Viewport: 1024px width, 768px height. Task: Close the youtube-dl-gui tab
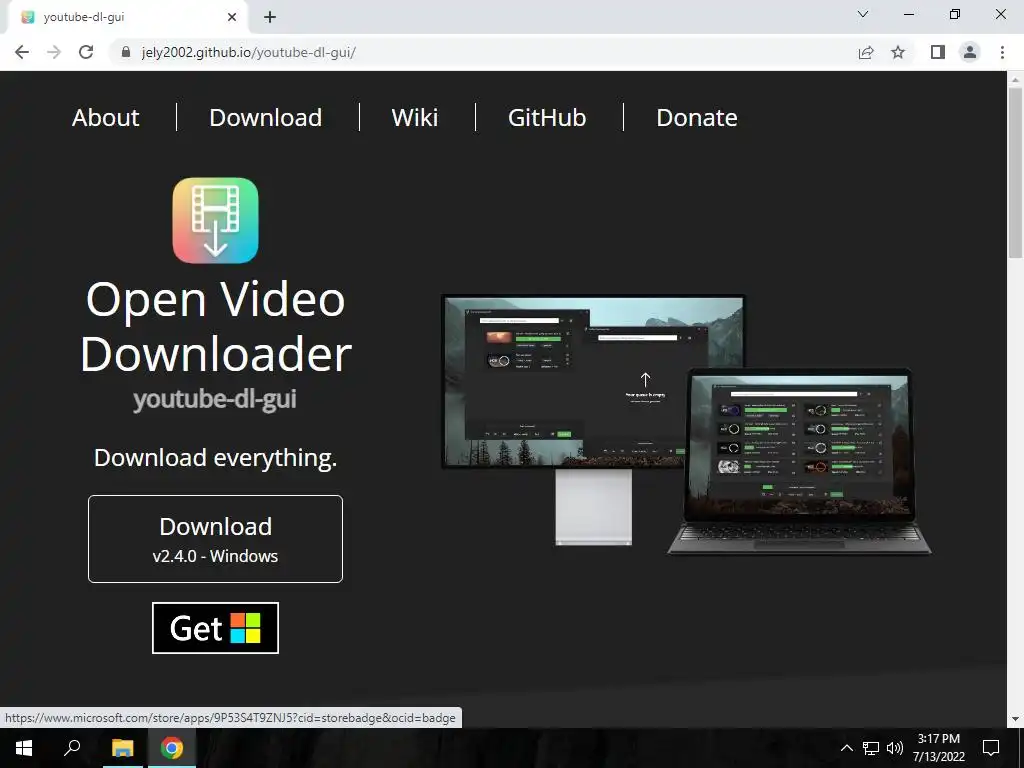(232, 17)
